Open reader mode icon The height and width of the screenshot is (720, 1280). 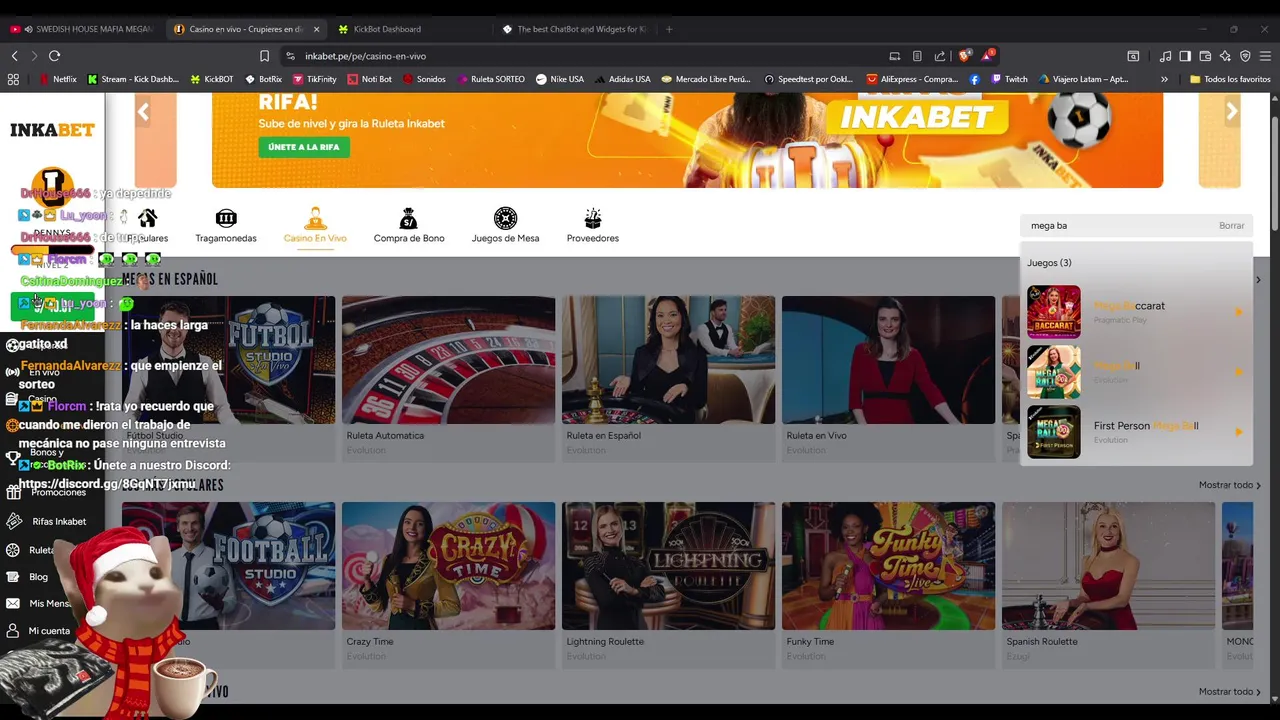[917, 56]
